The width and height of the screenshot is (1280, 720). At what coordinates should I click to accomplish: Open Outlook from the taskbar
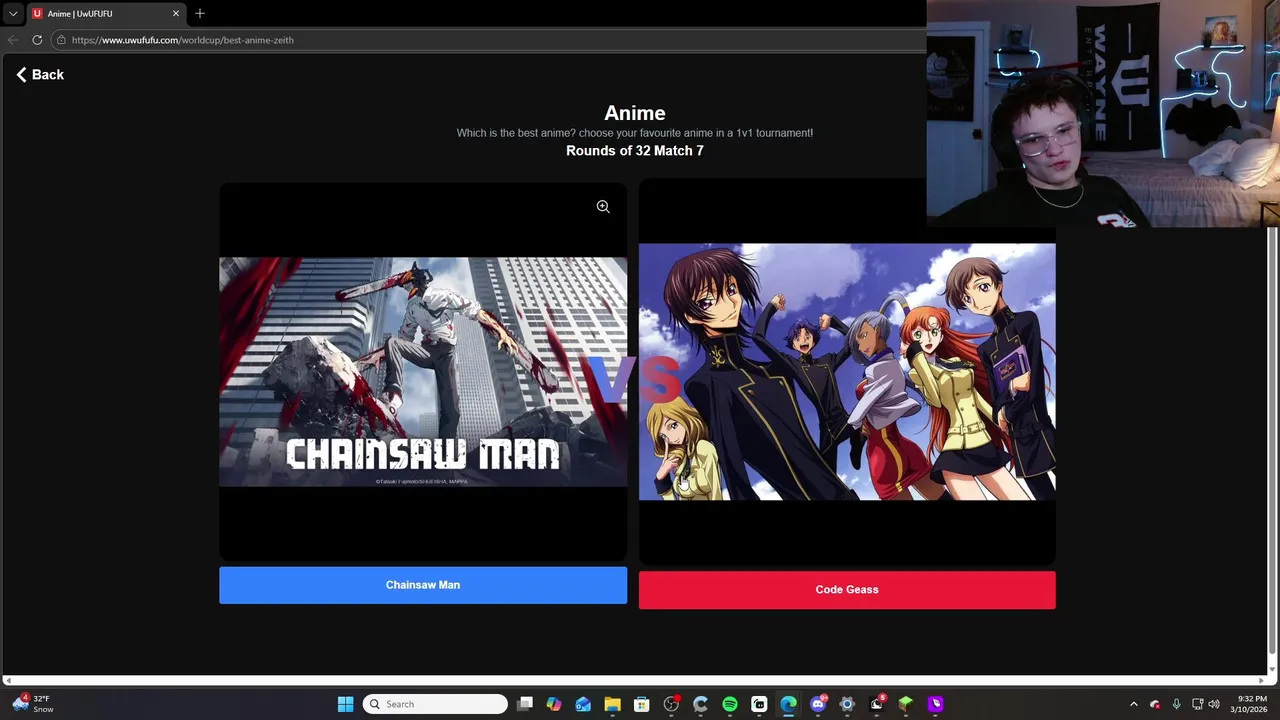click(x=583, y=704)
